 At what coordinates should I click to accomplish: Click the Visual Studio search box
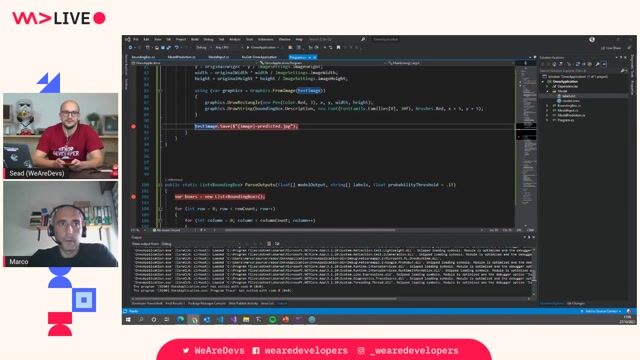tap(337, 40)
